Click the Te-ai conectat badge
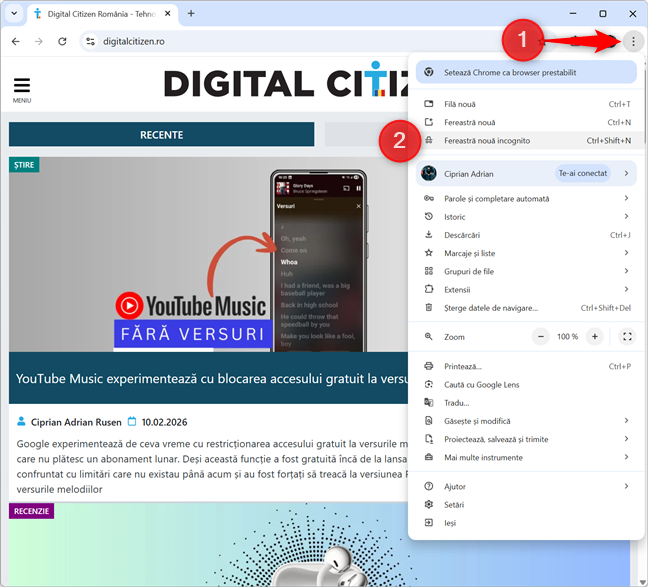Image resolution: width=648 pixels, height=587 pixels. click(583, 173)
